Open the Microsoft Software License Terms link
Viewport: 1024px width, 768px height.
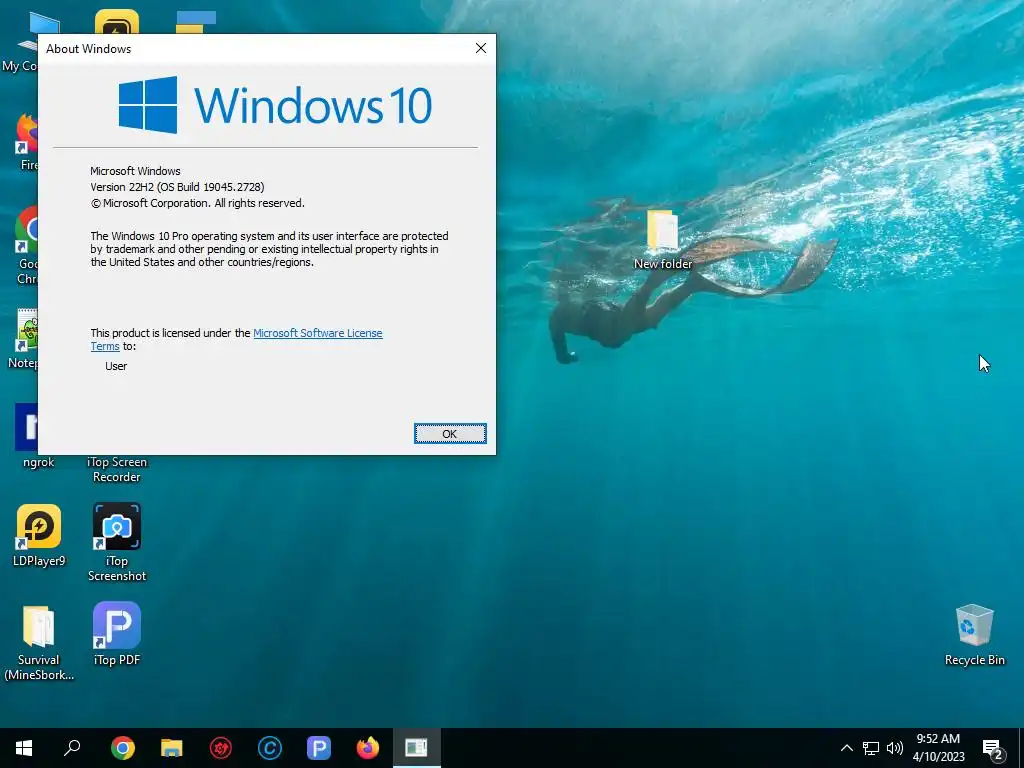[x=317, y=333]
